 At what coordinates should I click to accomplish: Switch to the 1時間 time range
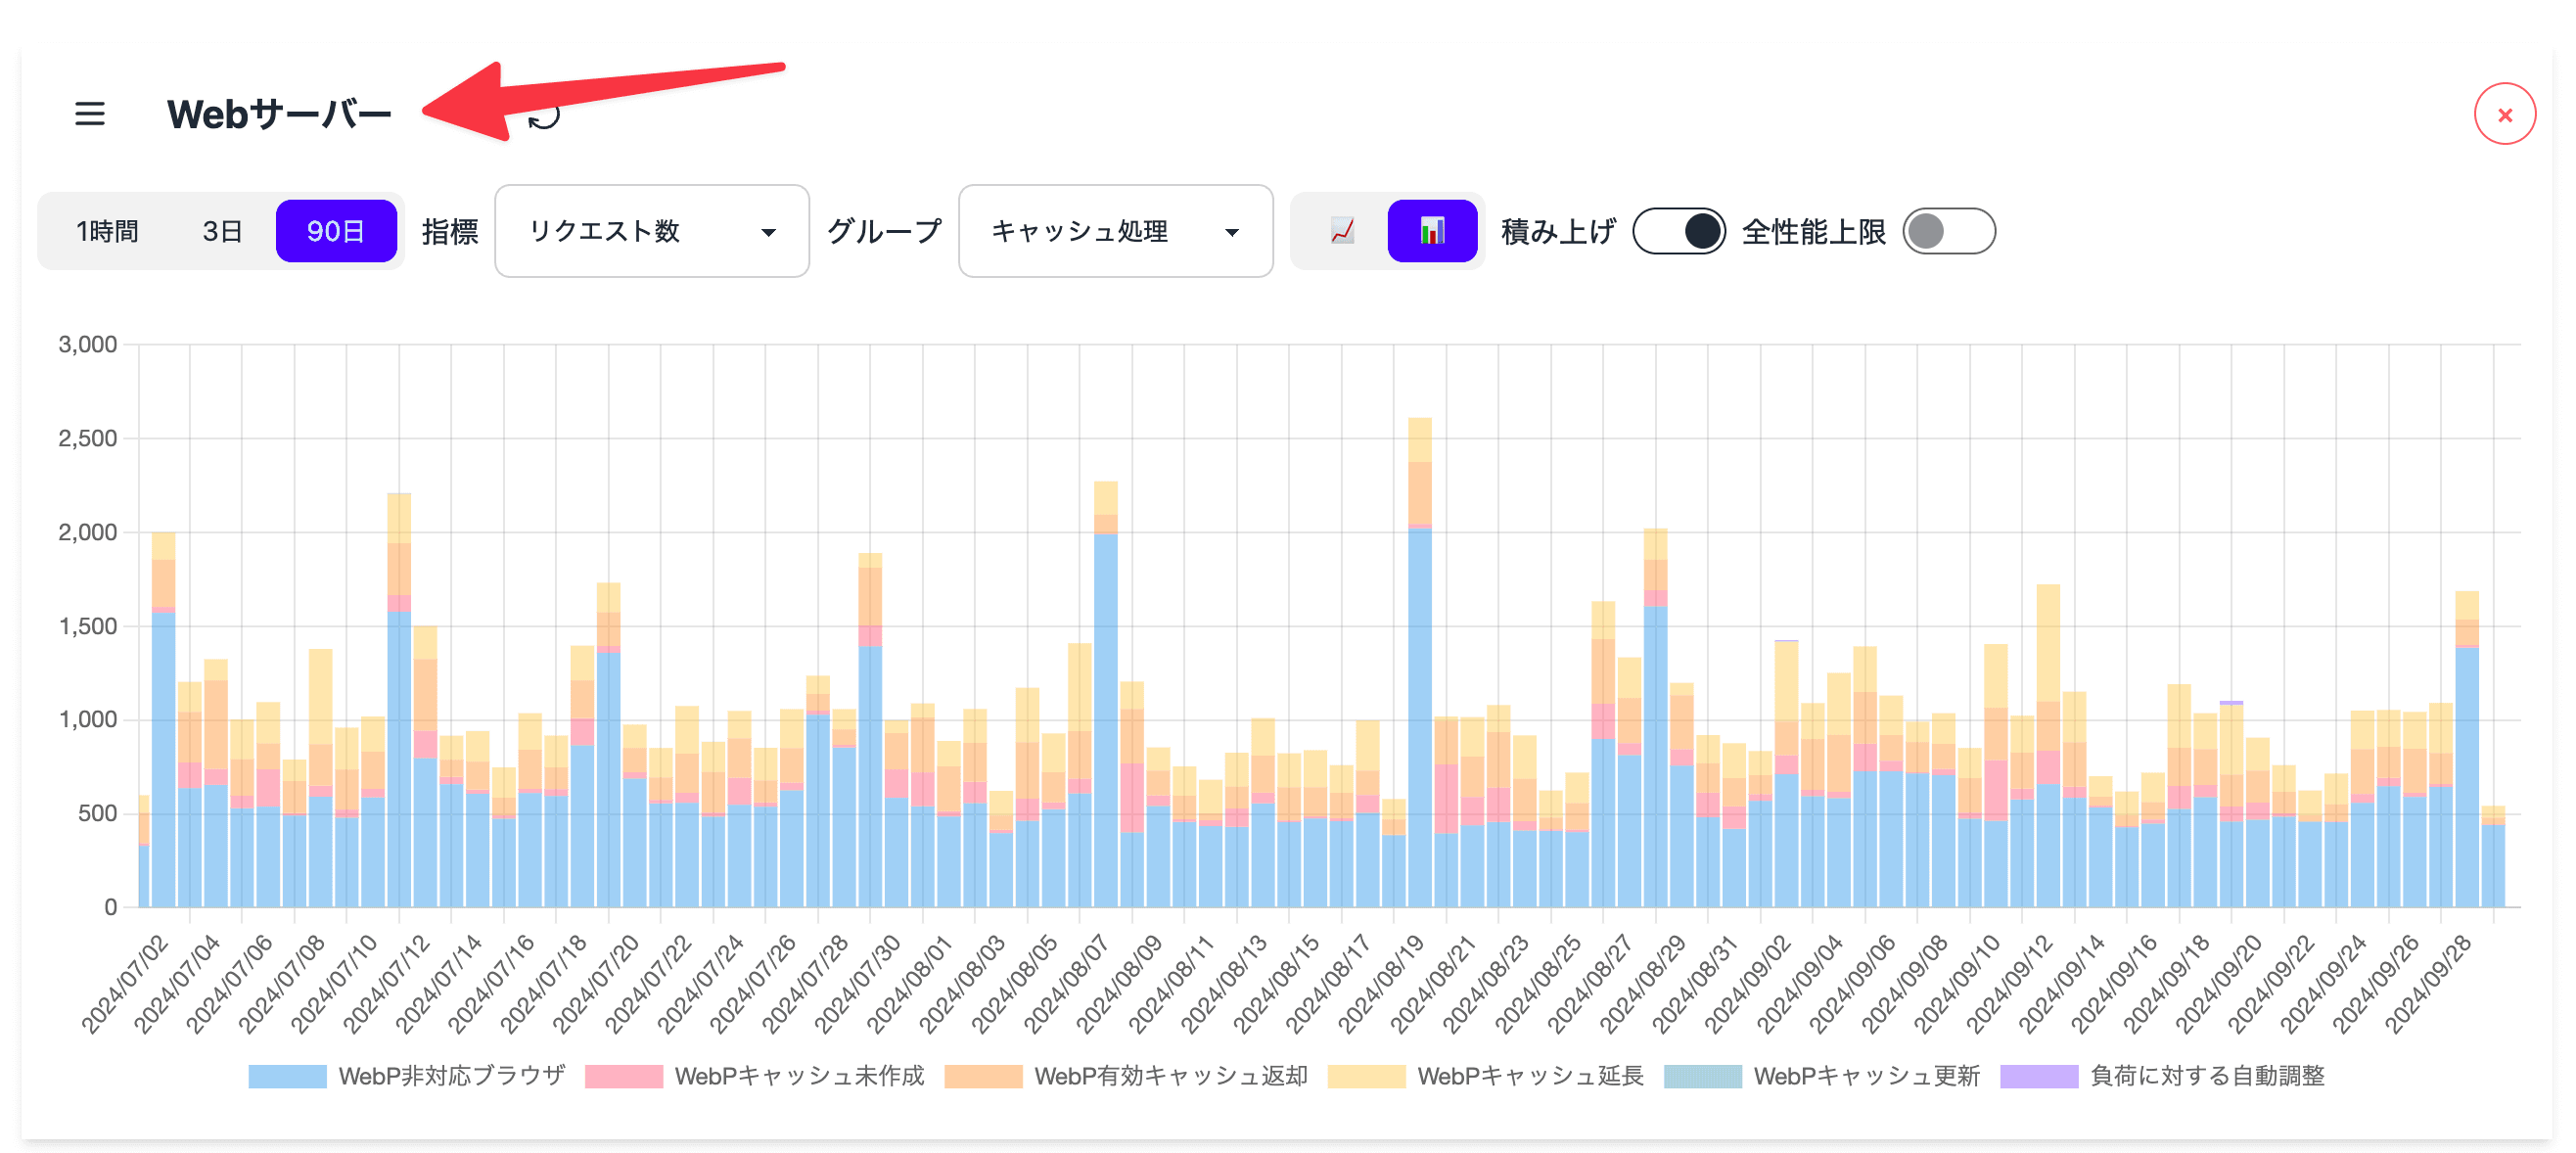pos(107,230)
